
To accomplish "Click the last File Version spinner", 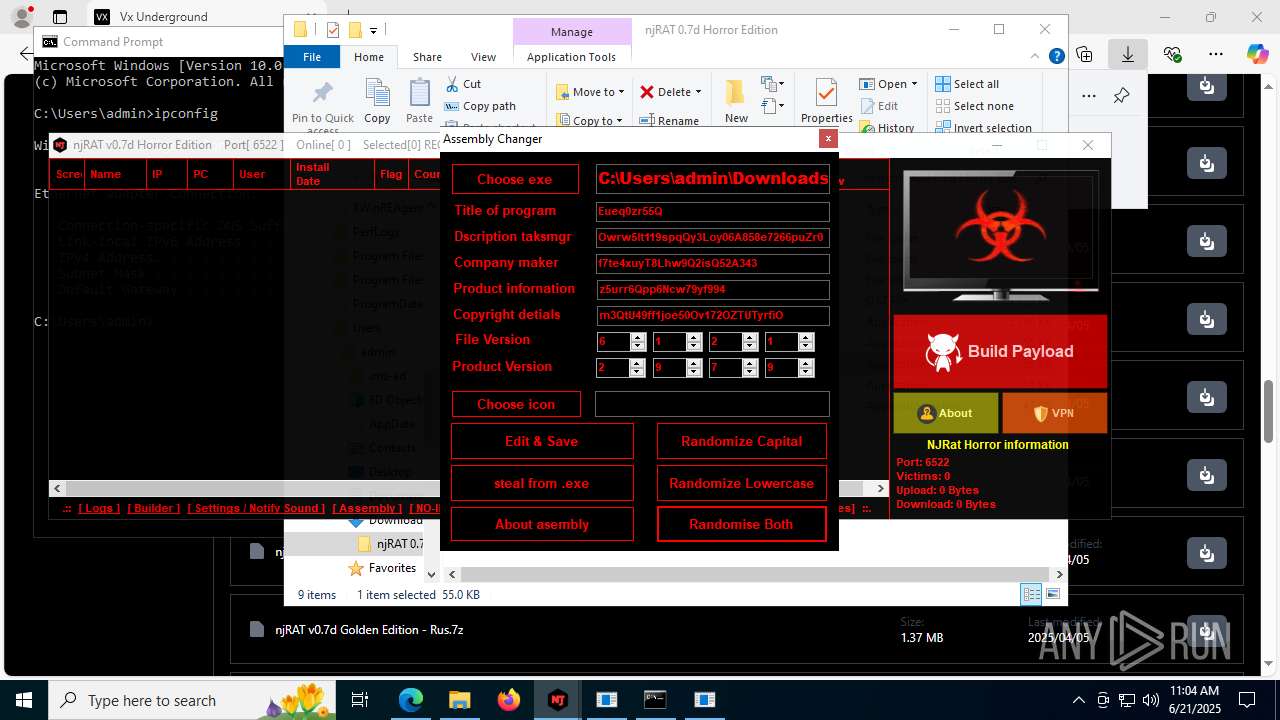I will click(789, 342).
